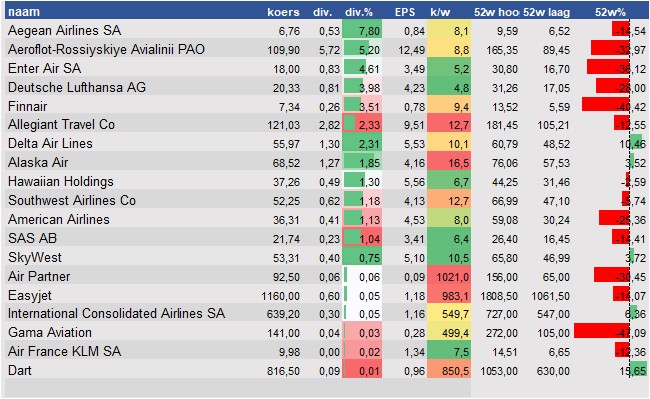Click Easyjet's koers value 1160,00

tap(280, 296)
